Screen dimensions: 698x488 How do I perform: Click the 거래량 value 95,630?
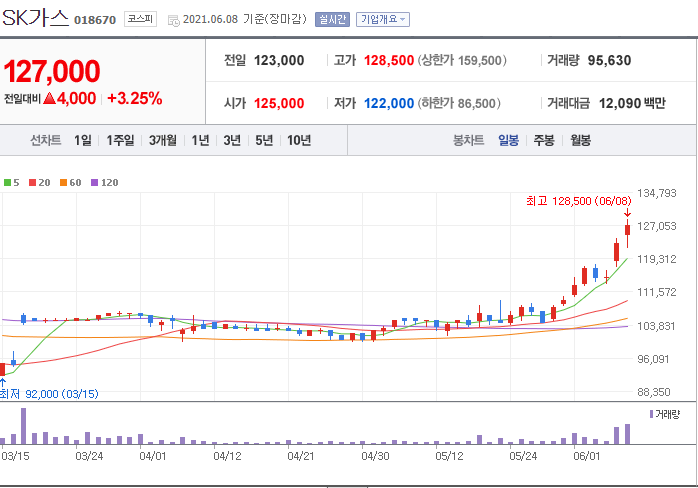click(609, 61)
